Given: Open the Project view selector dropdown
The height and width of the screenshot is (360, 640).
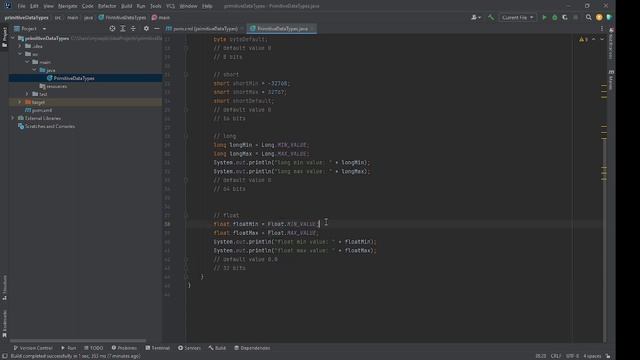Looking at the screenshot, I should [x=30, y=29].
